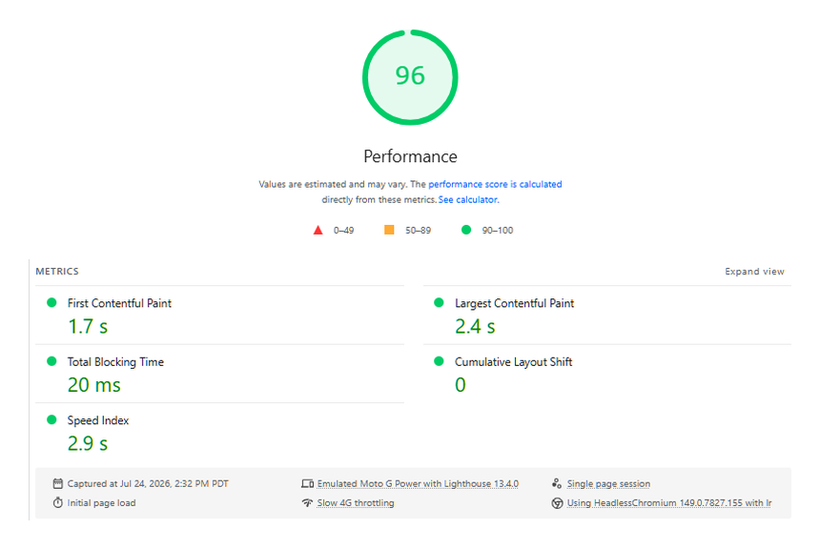Screen dimensions: 820x550
Task: Click the calendar icon next to Captured at
Action: [x=58, y=484]
